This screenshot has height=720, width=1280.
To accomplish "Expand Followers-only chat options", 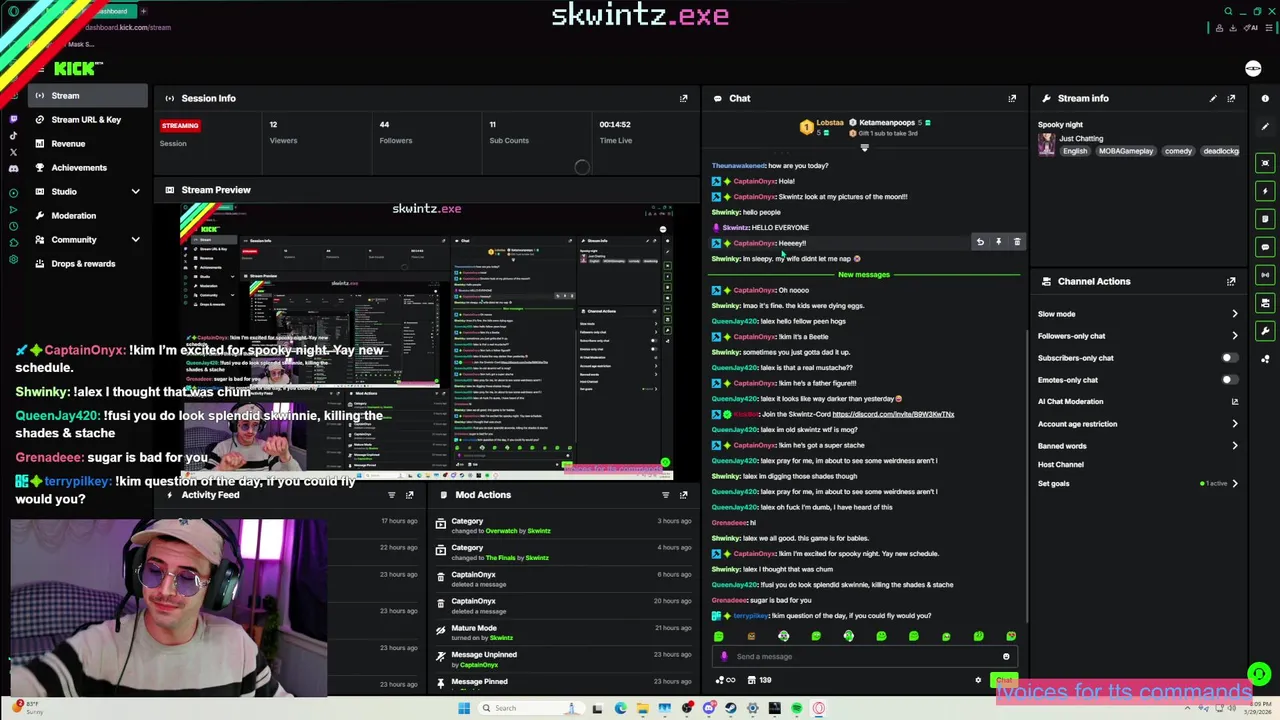I will (x=1235, y=336).
